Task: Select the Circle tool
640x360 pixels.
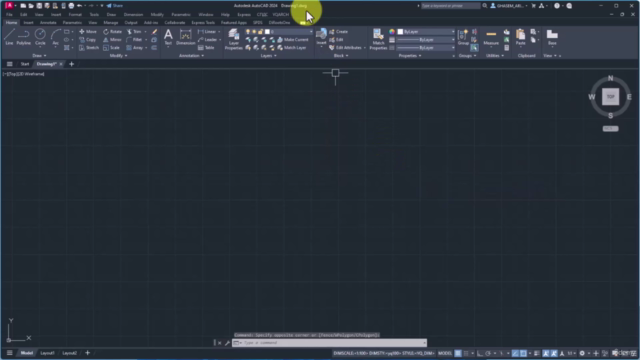Action: click(x=40, y=37)
